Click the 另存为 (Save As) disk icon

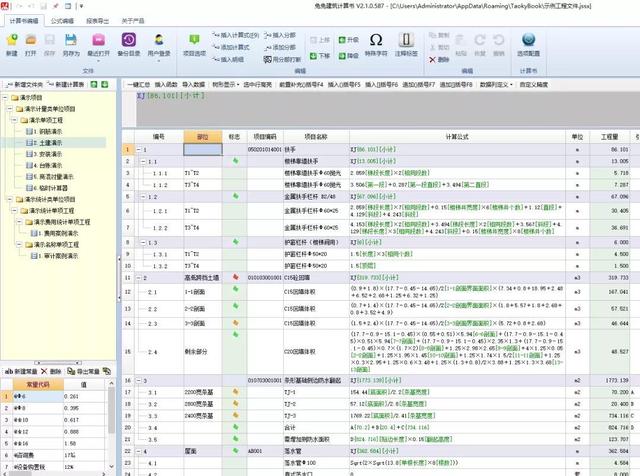(x=71, y=40)
